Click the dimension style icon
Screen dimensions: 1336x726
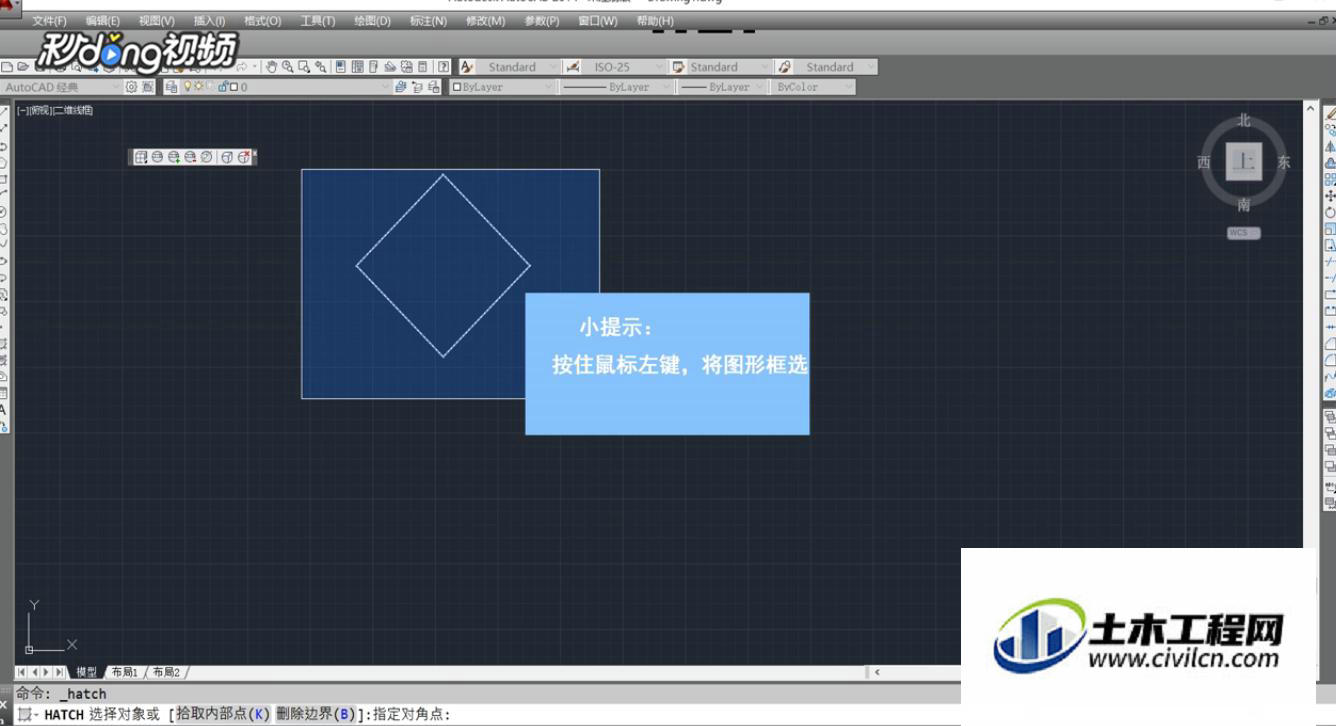click(573, 67)
